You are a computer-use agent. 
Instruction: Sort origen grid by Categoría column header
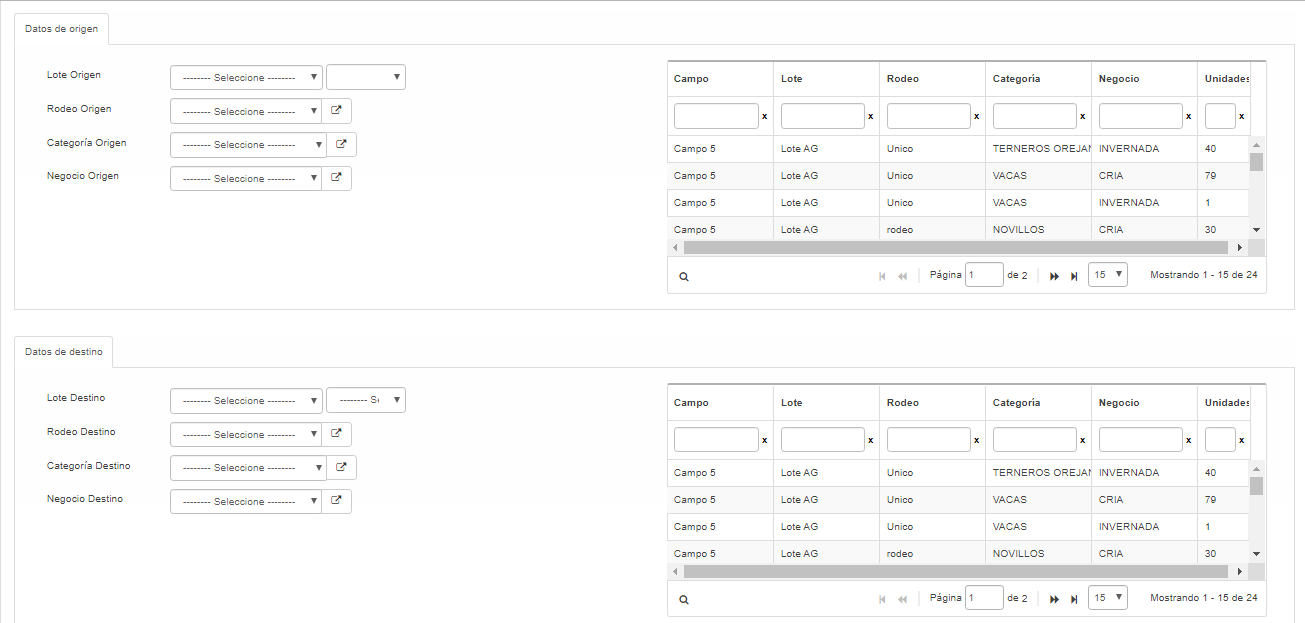tap(1038, 79)
